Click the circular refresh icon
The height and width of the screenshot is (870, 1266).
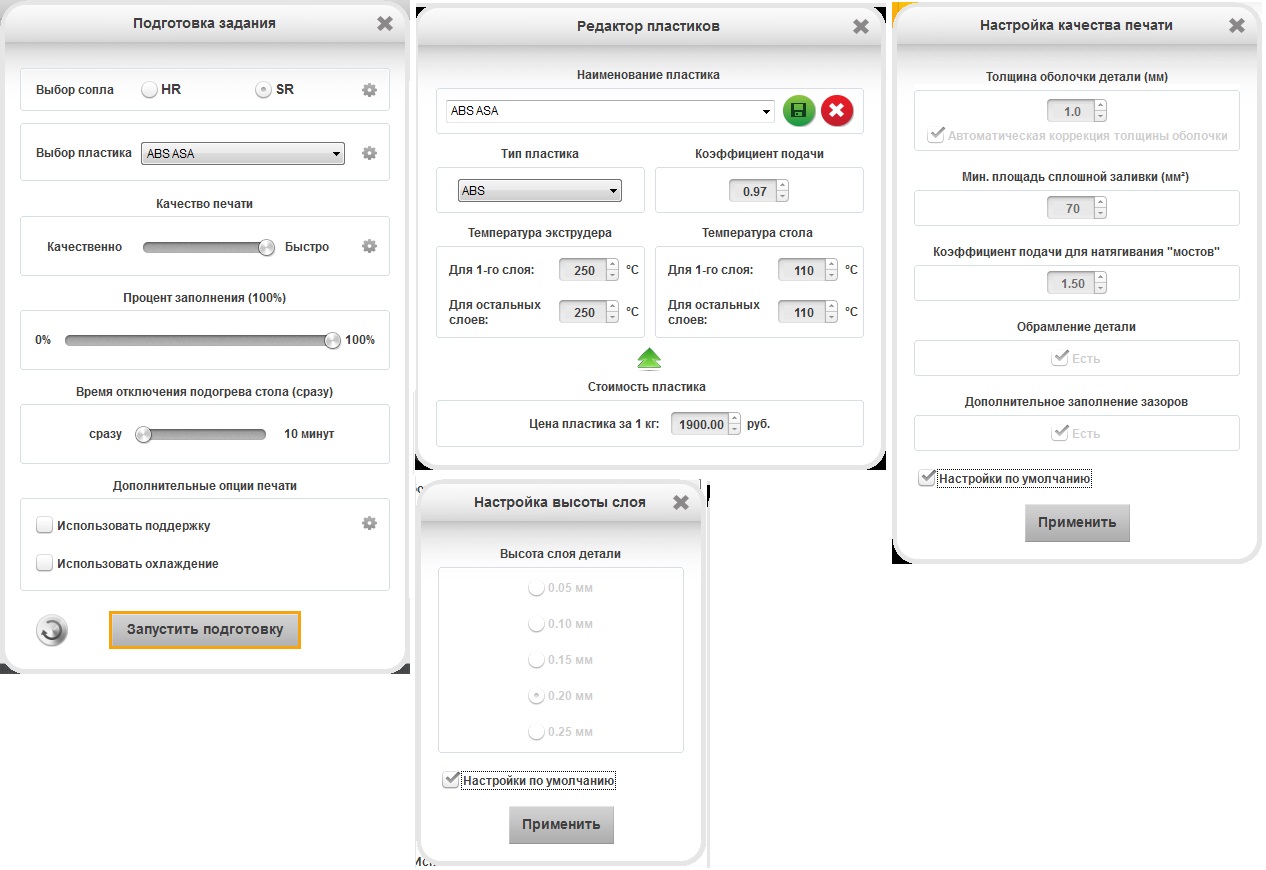tap(52, 630)
